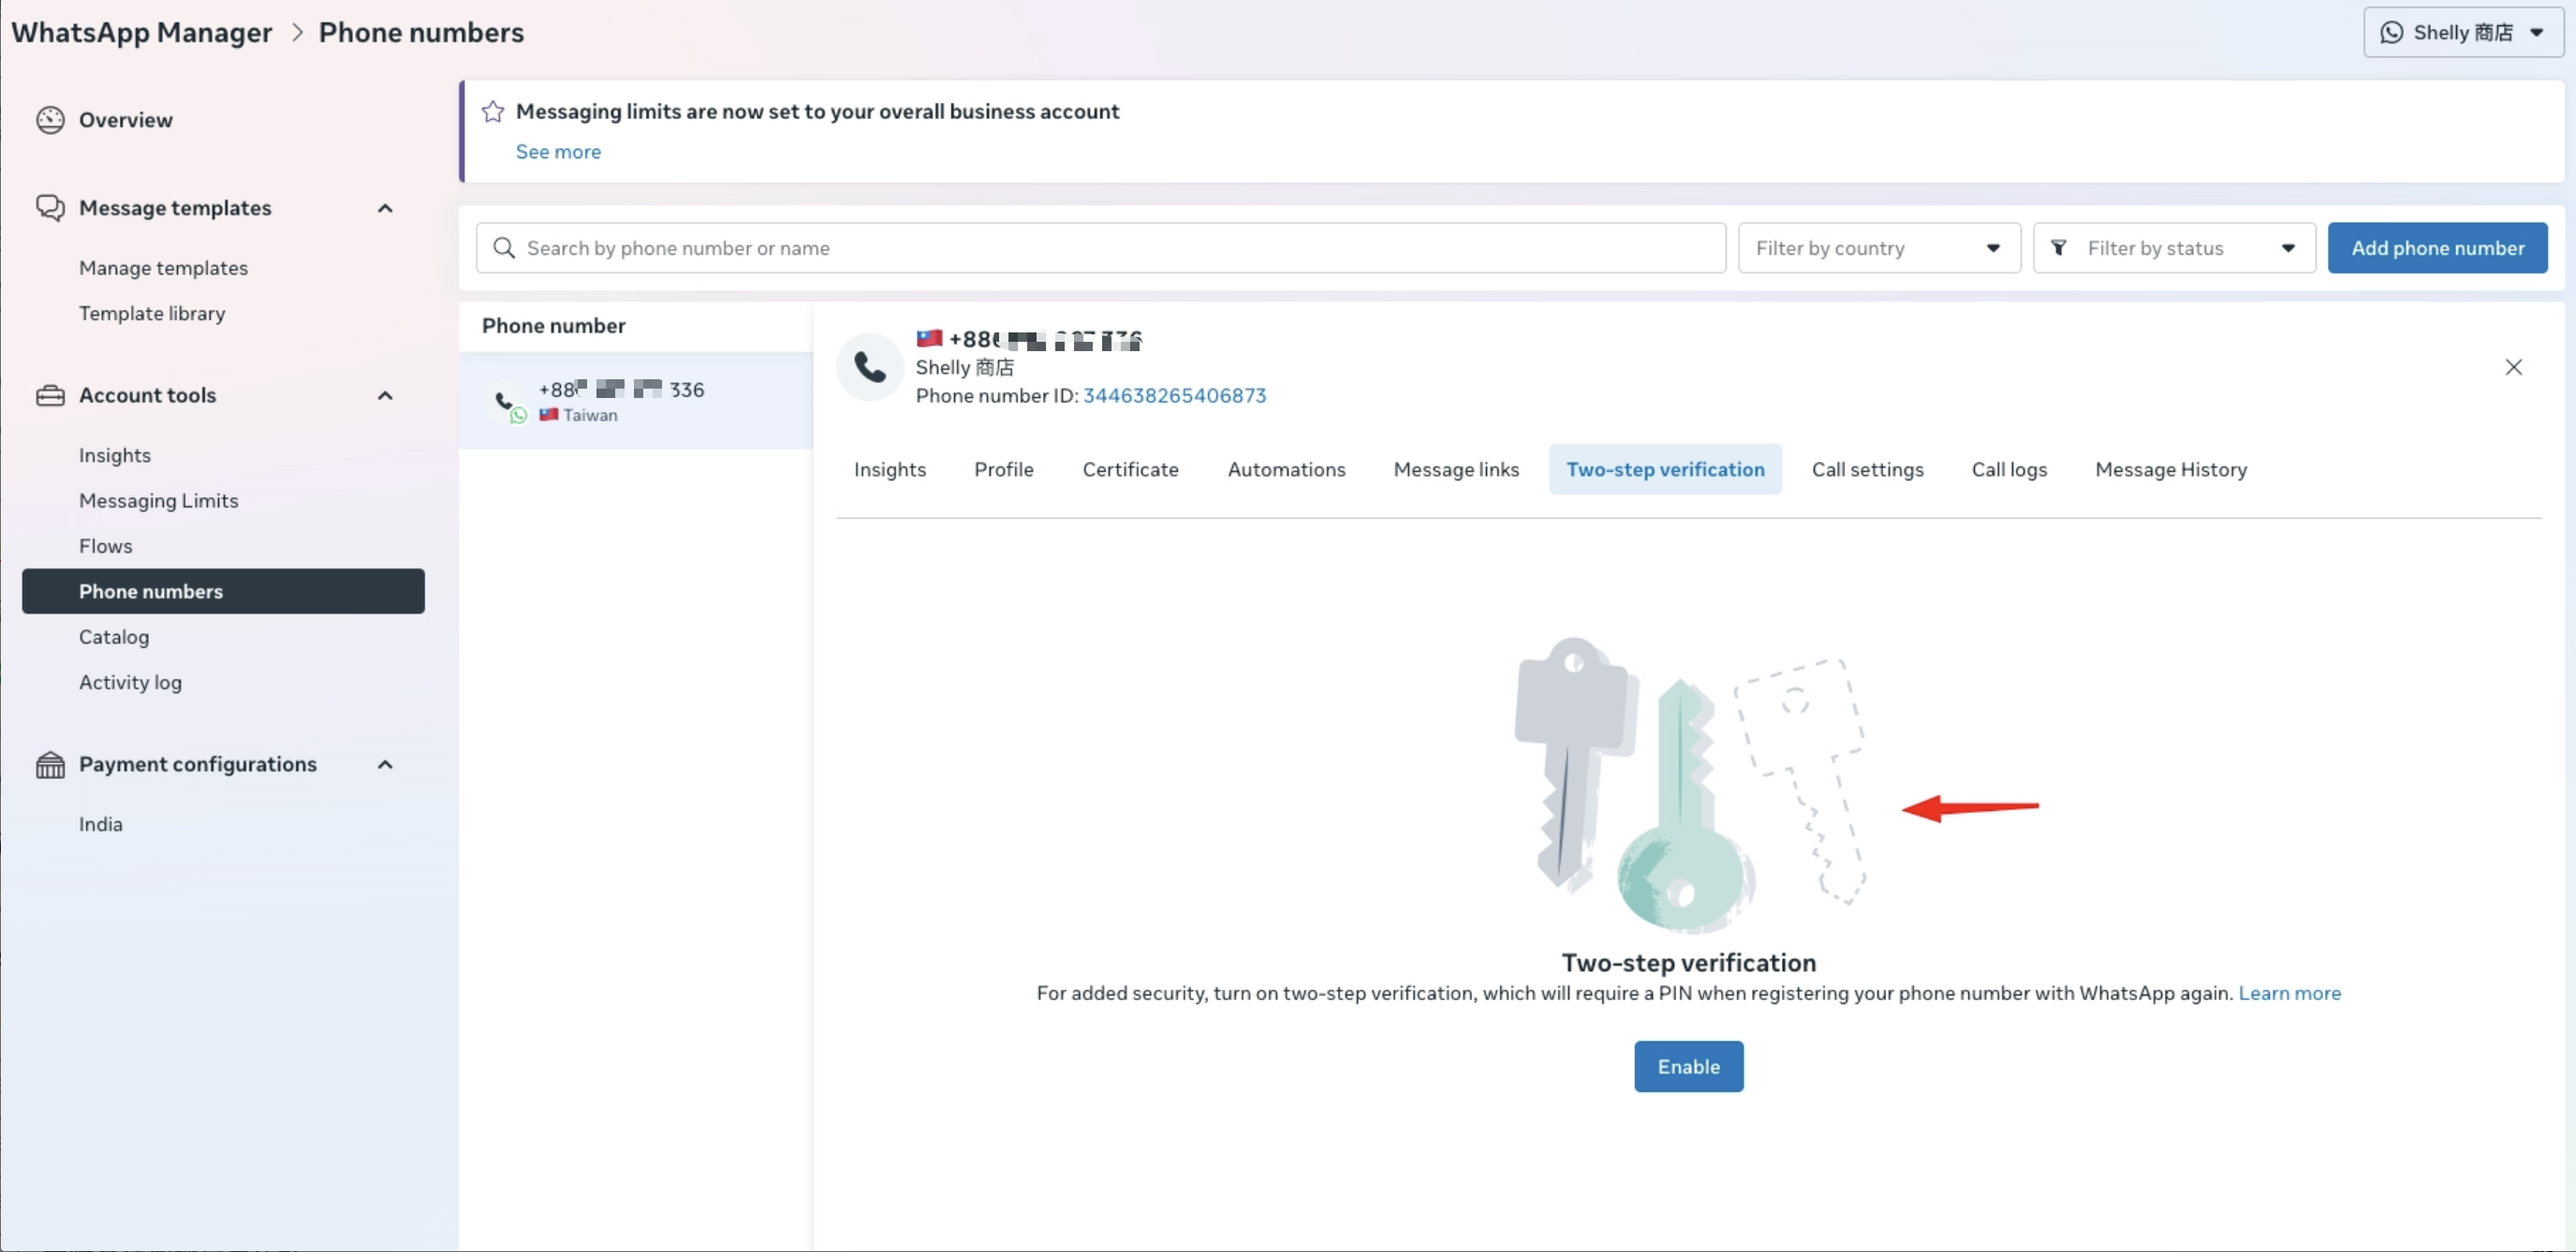
Task: Click the Add phone number button
Action: pos(2437,248)
